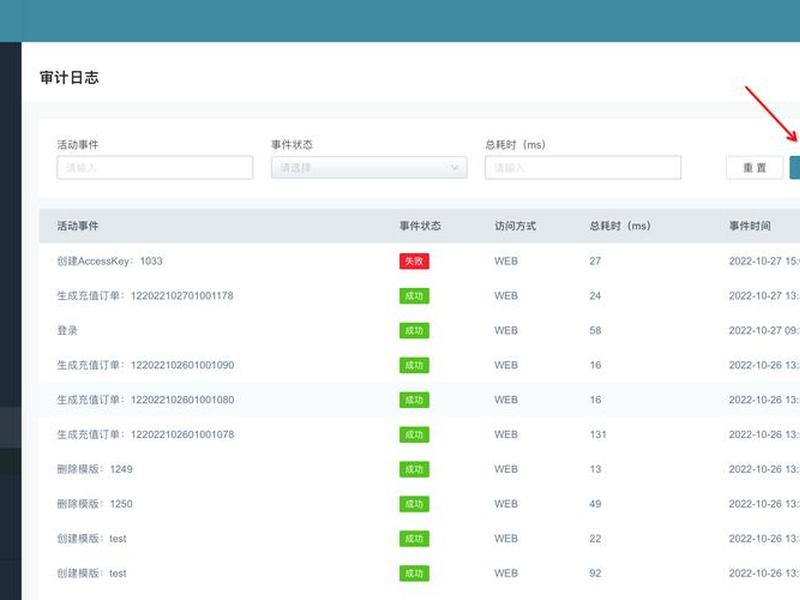The image size is (800, 600).
Task: Click the duration value 22
Action: (595, 538)
